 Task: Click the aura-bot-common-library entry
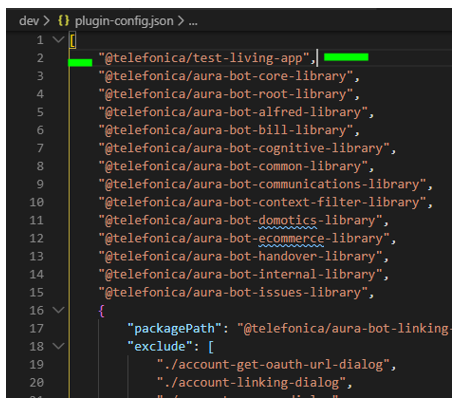point(233,166)
